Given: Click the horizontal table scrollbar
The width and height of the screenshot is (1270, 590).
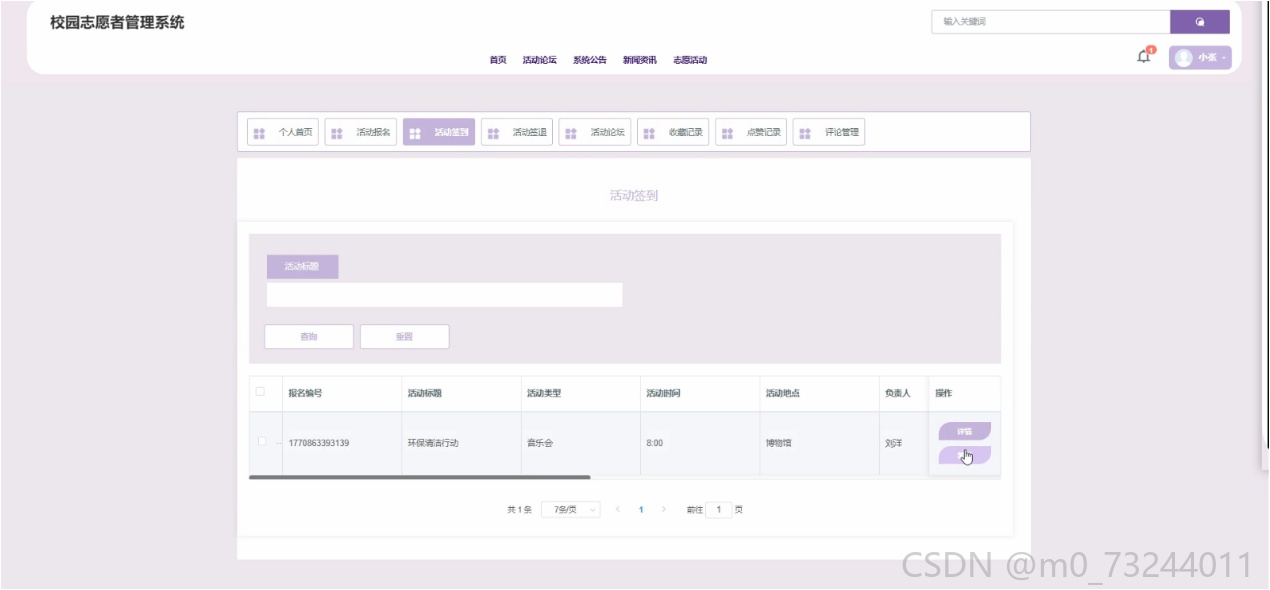Looking at the screenshot, I should pos(420,478).
